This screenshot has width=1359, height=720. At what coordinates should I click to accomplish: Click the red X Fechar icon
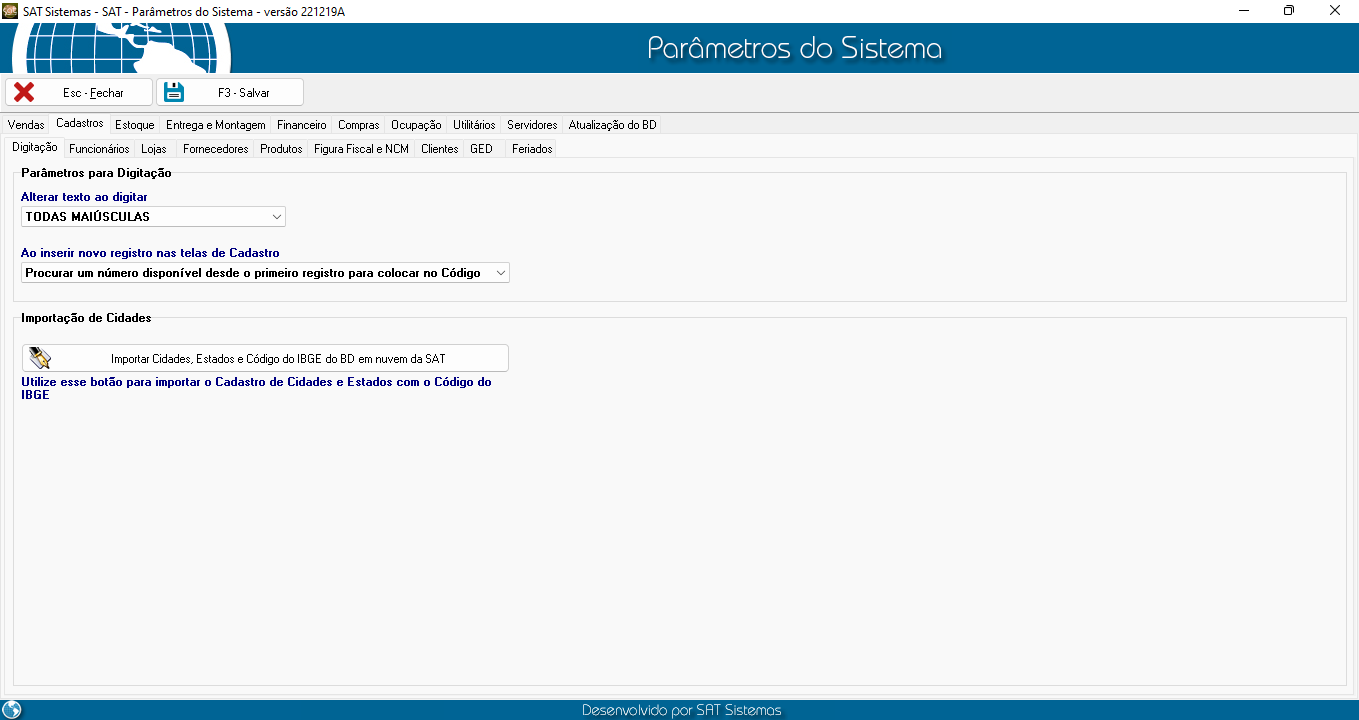(24, 92)
